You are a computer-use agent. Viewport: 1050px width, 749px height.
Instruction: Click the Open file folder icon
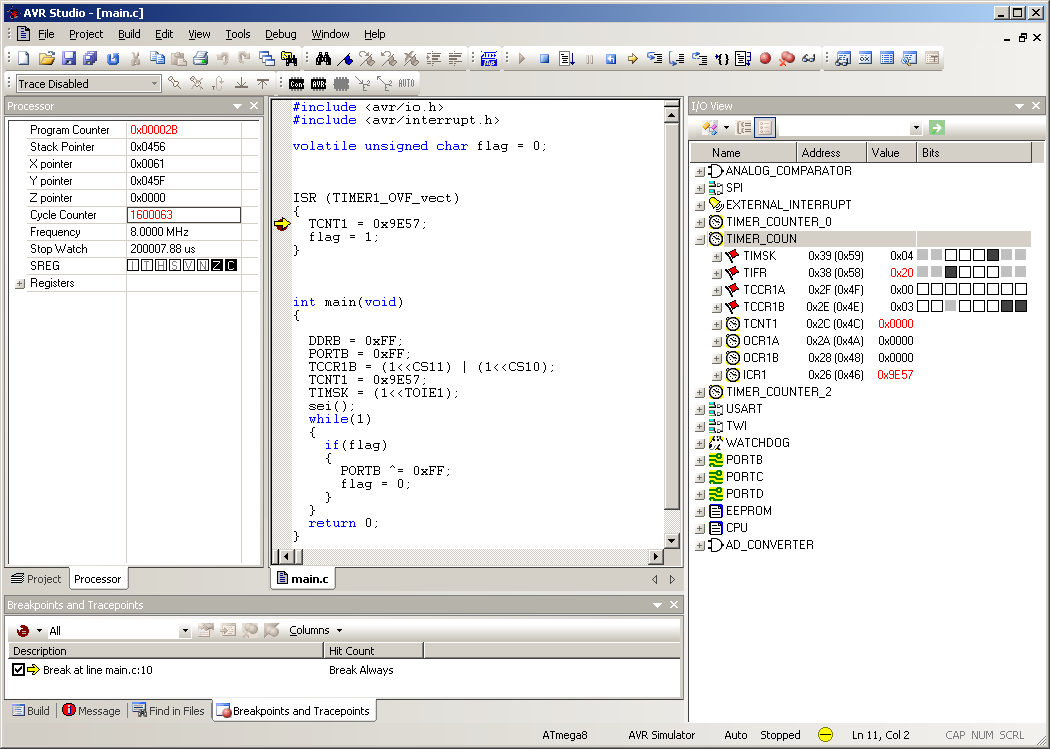[x=46, y=59]
